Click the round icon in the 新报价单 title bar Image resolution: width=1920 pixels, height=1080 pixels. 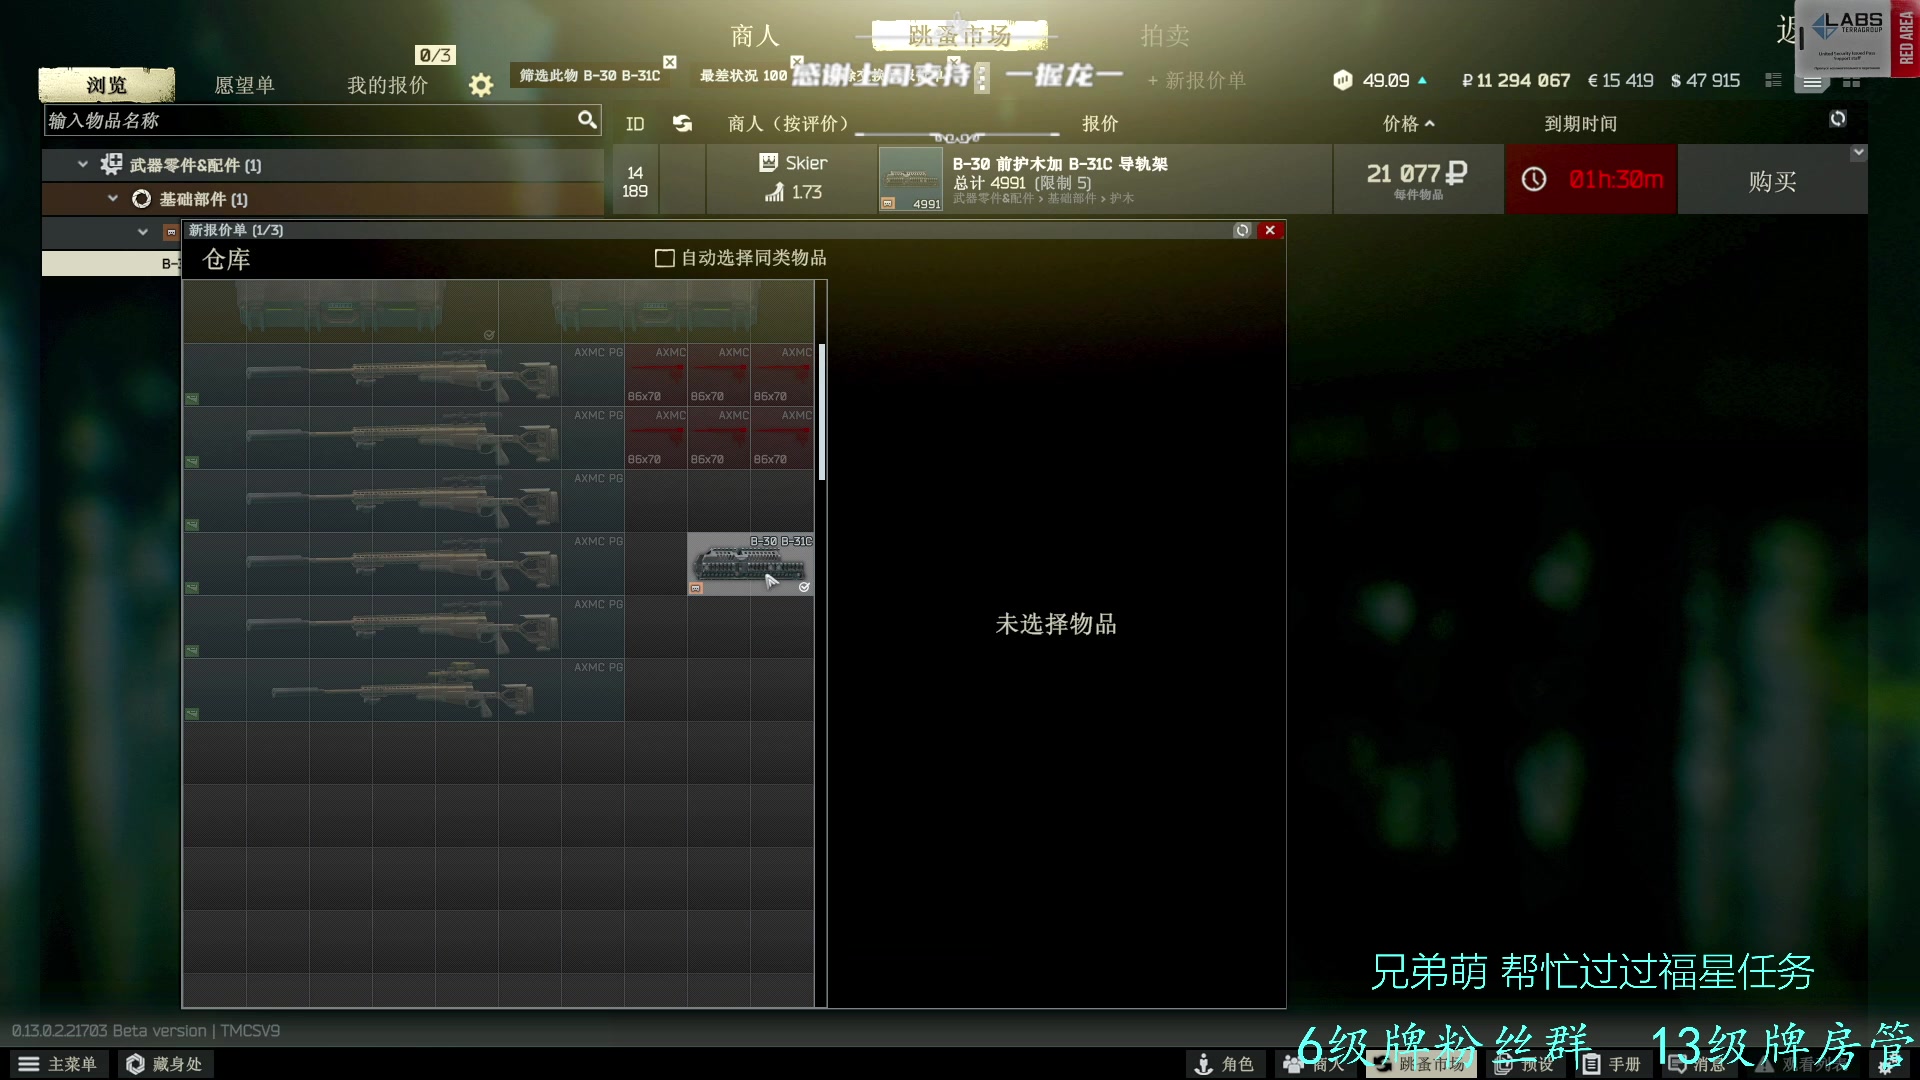[x=1242, y=230]
